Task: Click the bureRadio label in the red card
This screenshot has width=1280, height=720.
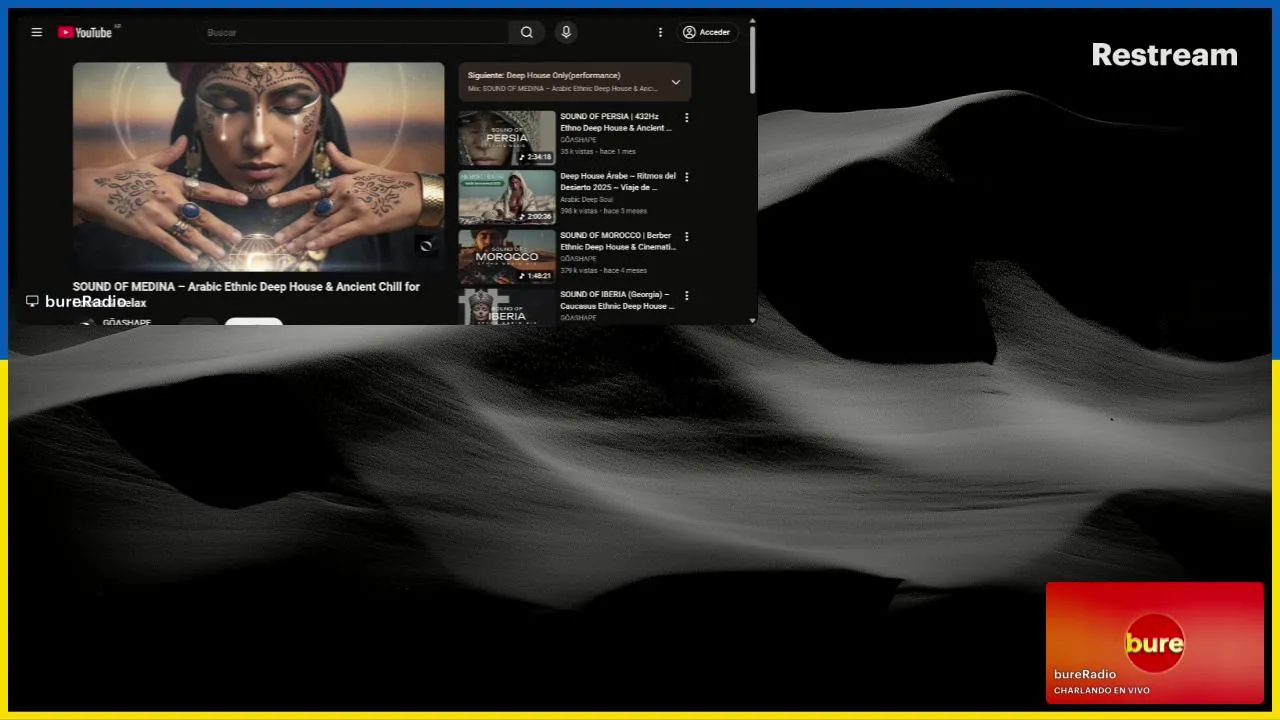Action: (1085, 674)
